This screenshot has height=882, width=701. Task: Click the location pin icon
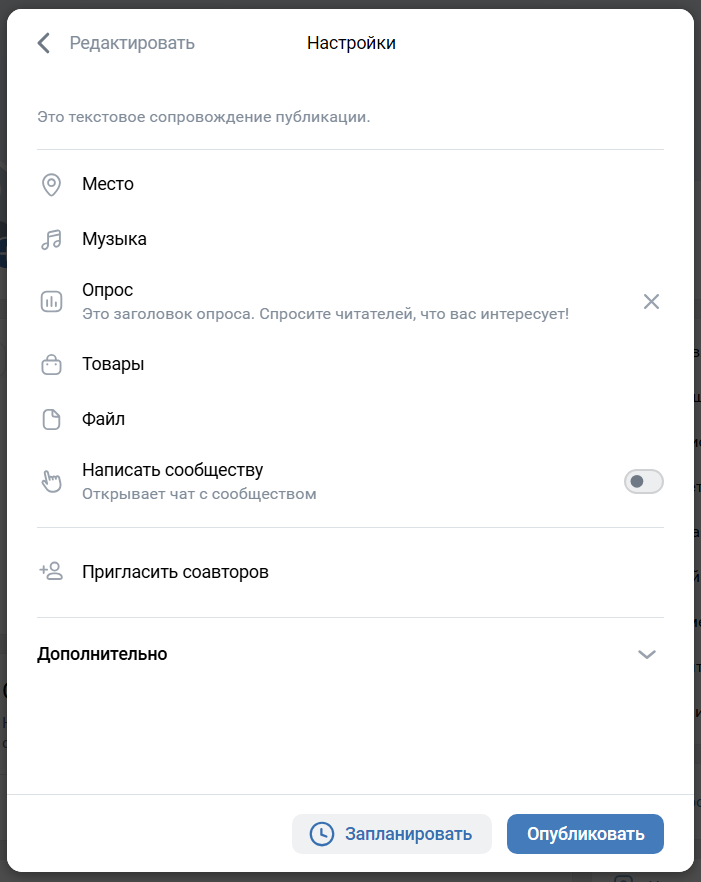(x=51, y=184)
